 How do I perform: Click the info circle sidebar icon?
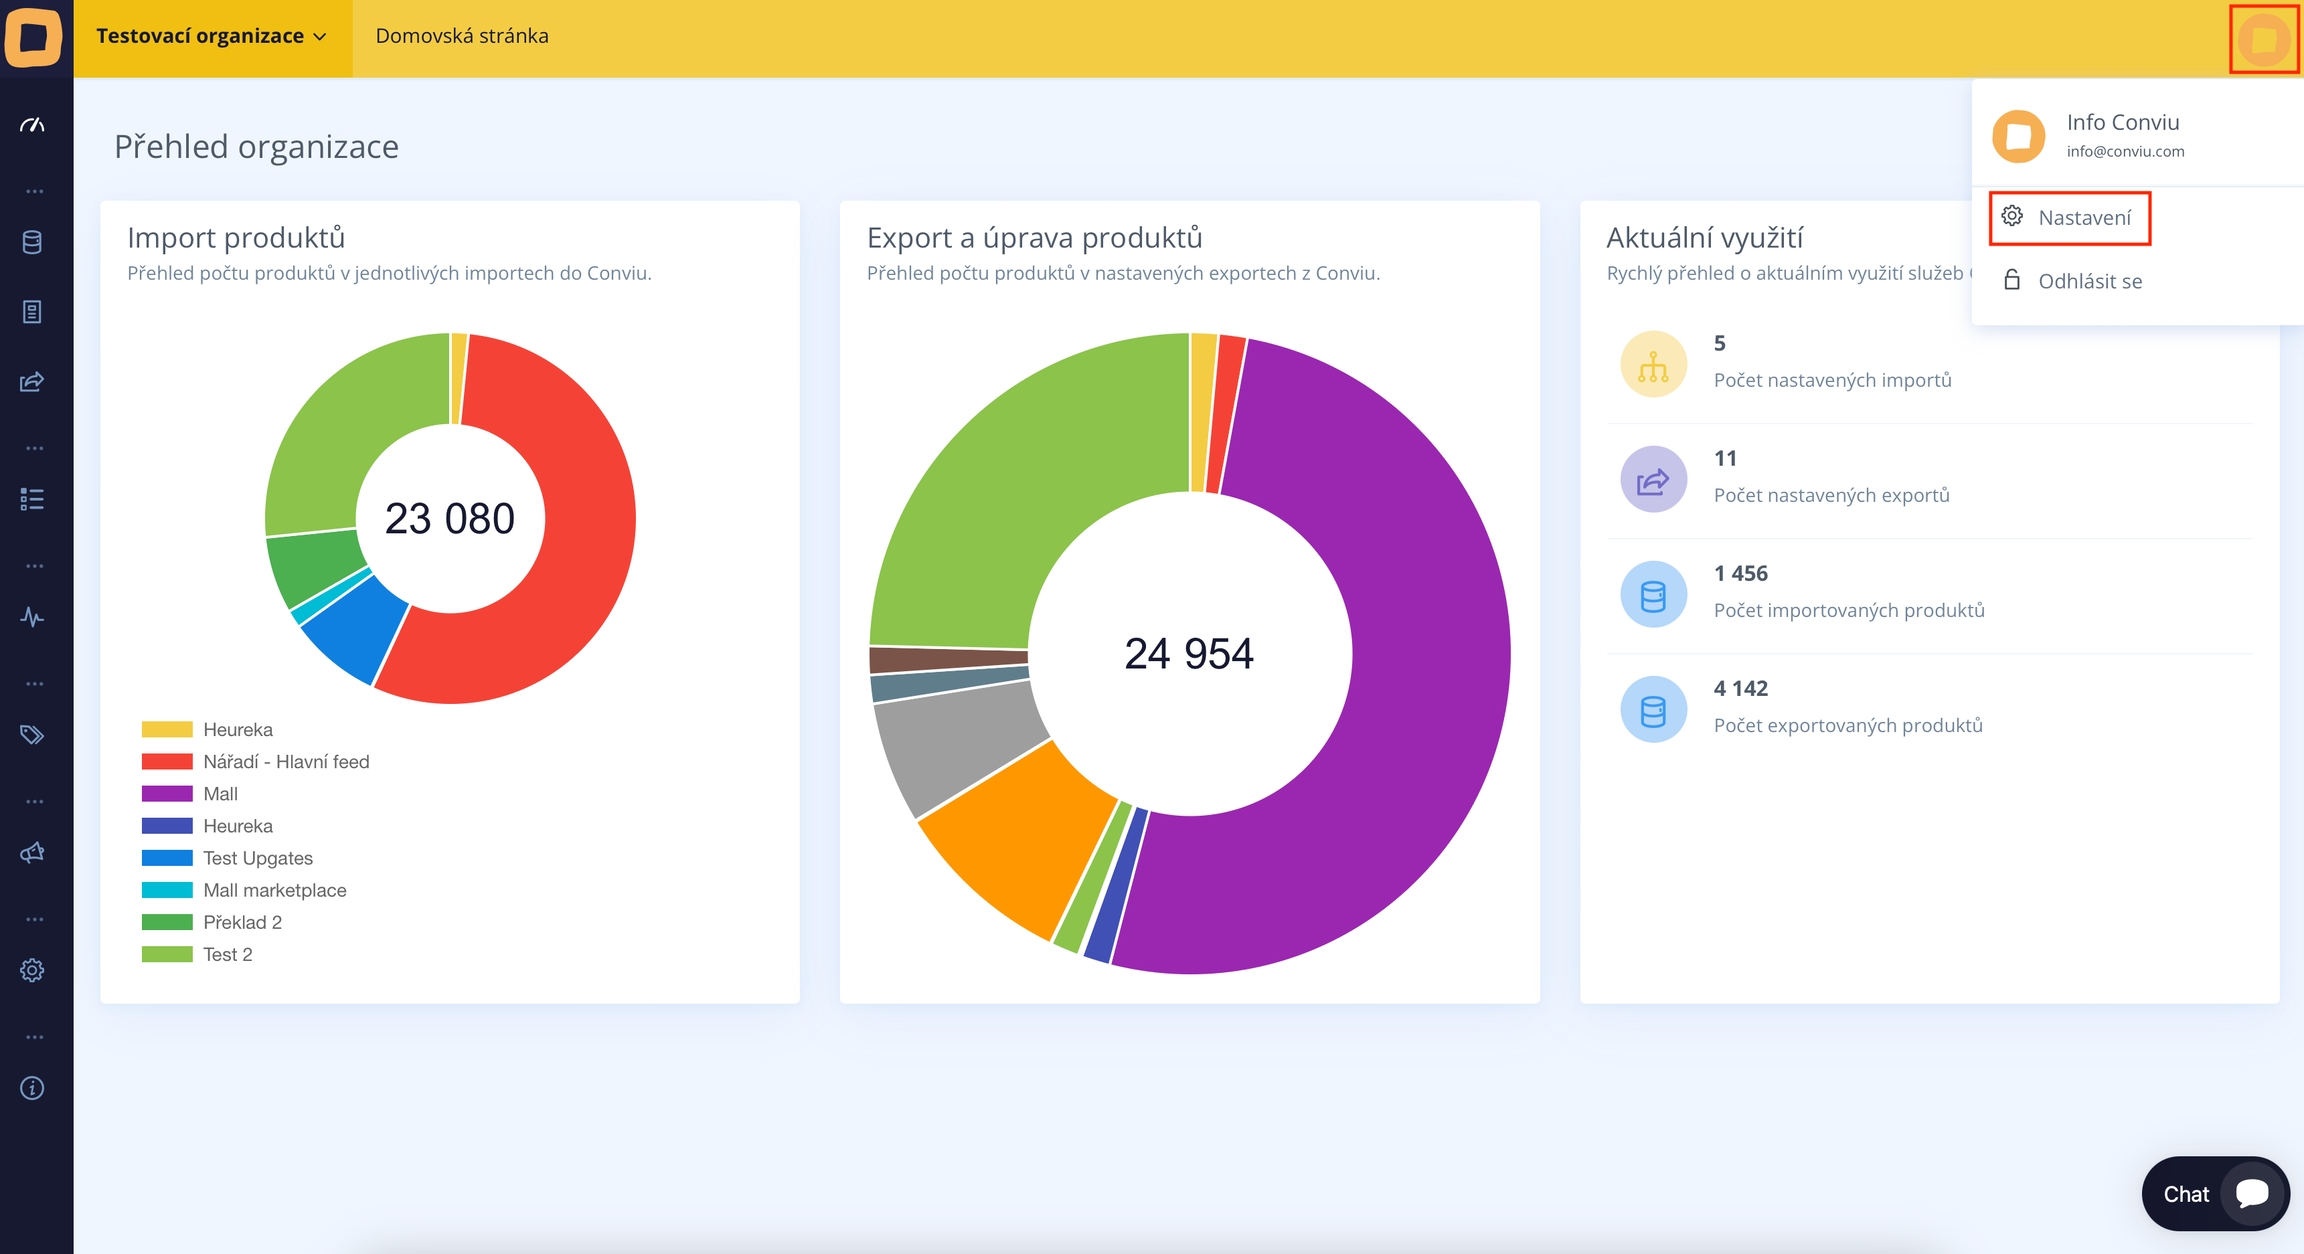click(32, 1088)
